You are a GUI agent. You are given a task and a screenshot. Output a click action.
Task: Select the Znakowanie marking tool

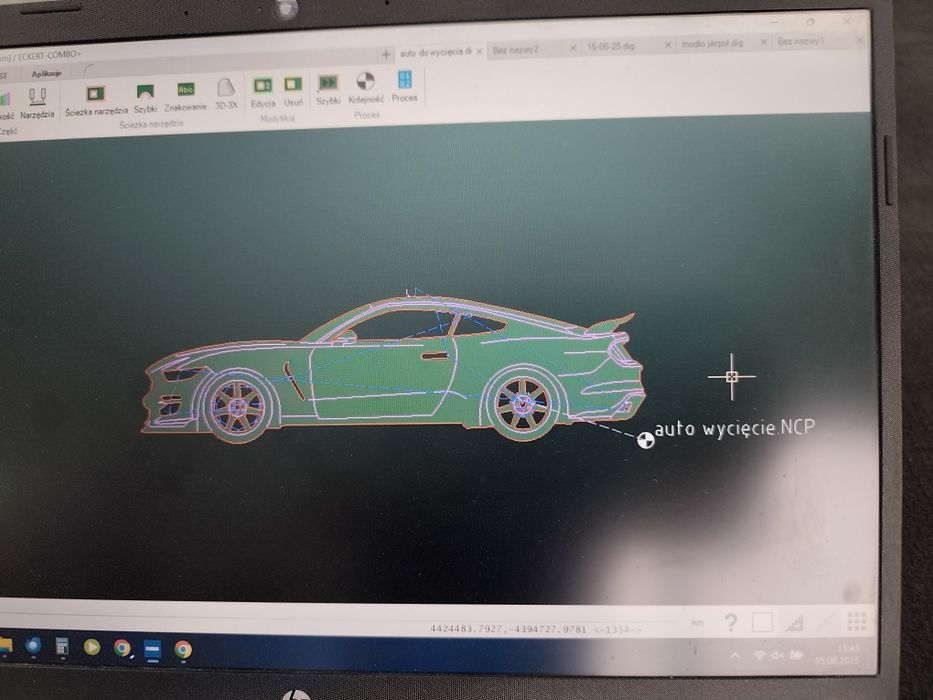[x=186, y=96]
